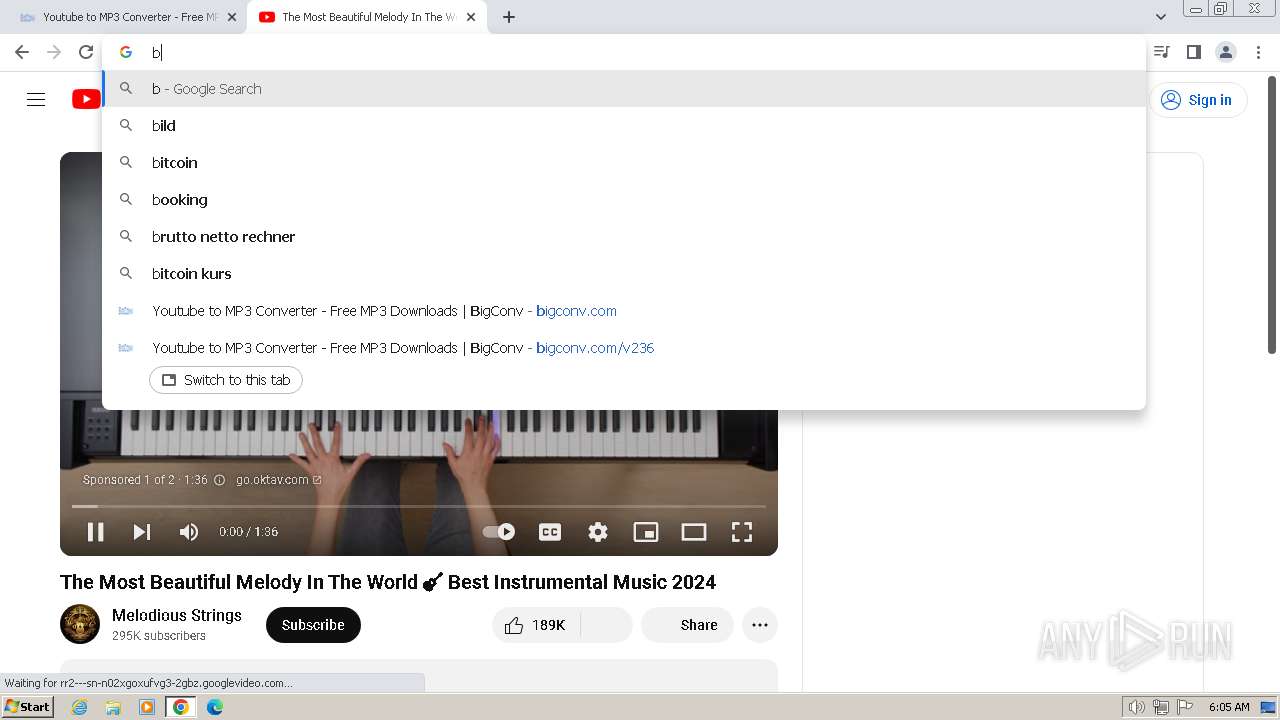
Task: Toggle closed captions CC button
Action: (550, 532)
